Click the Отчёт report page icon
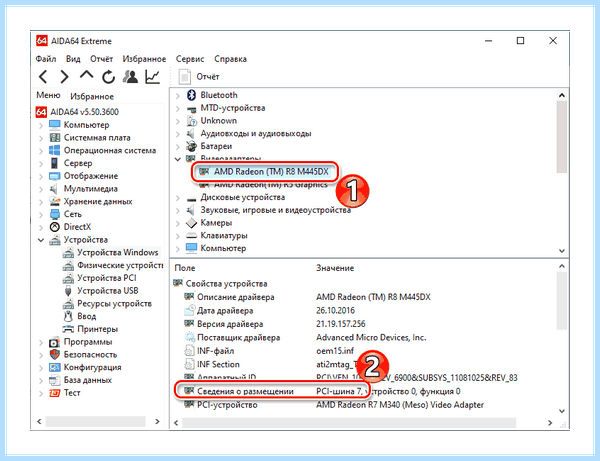The width and height of the screenshot is (600, 461). coord(184,77)
